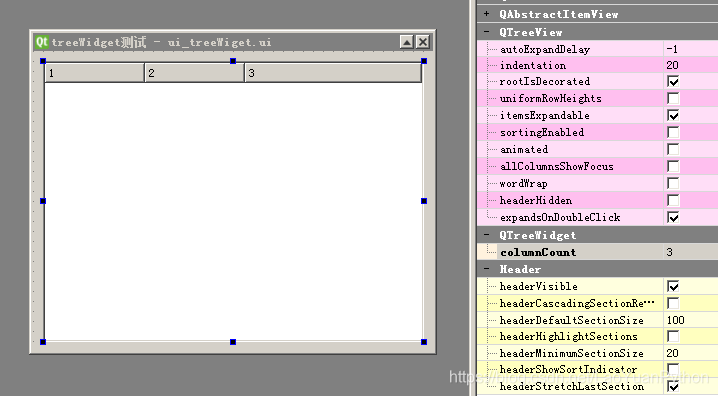Check the animated property checkbox
The width and height of the screenshot is (718, 396).
click(x=673, y=150)
